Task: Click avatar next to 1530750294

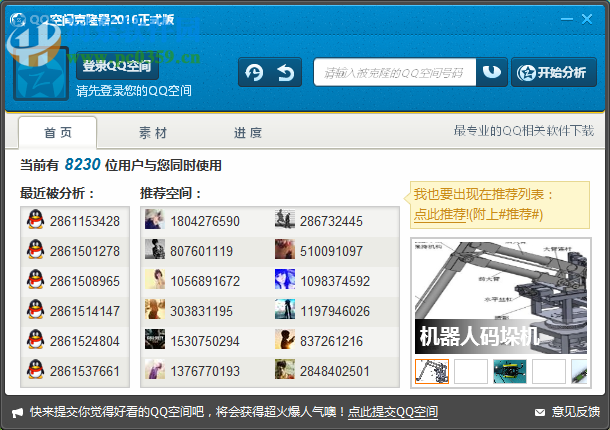Action: click(x=155, y=339)
